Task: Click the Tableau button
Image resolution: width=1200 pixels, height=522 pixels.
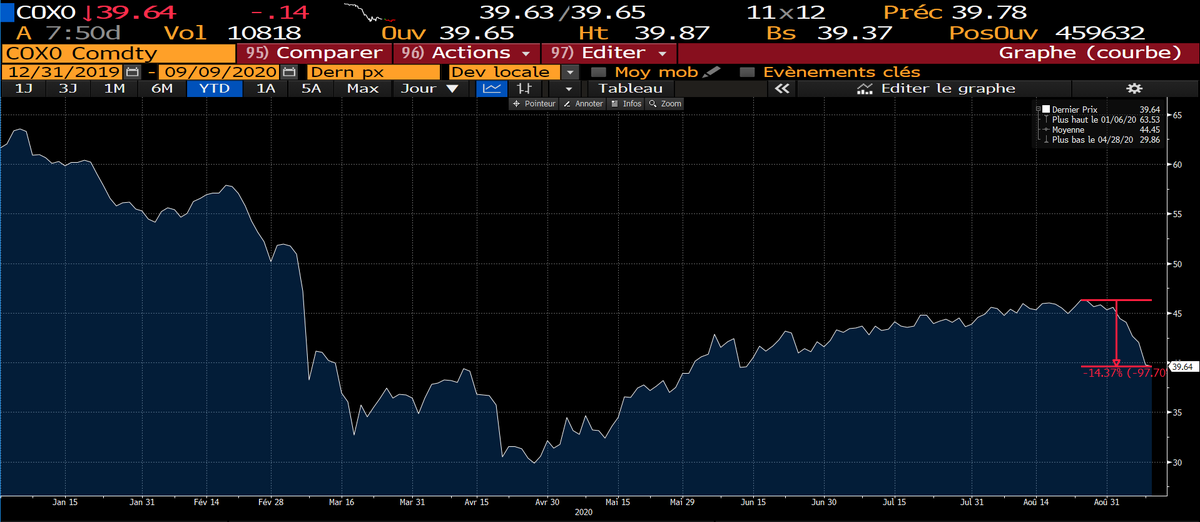Action: 631,89
